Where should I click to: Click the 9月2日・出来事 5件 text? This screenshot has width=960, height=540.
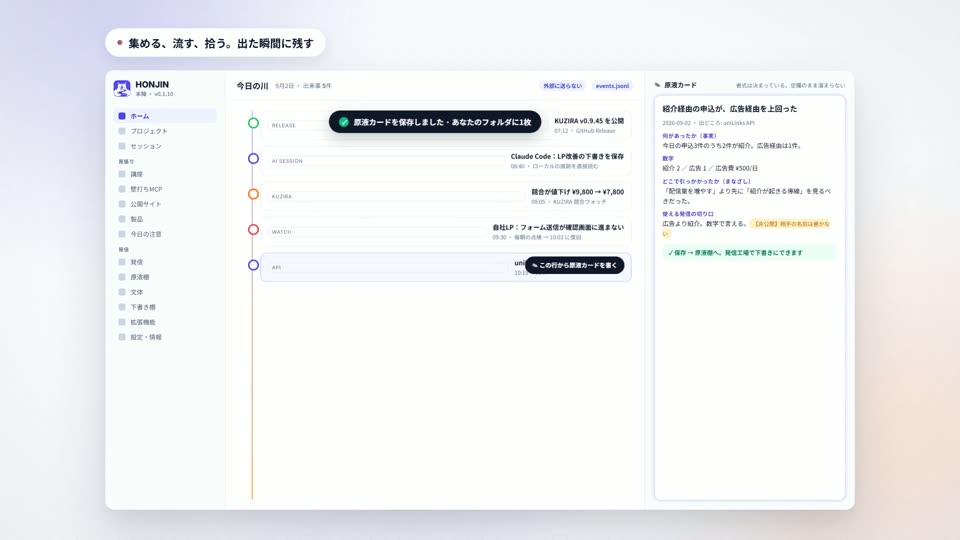point(303,86)
